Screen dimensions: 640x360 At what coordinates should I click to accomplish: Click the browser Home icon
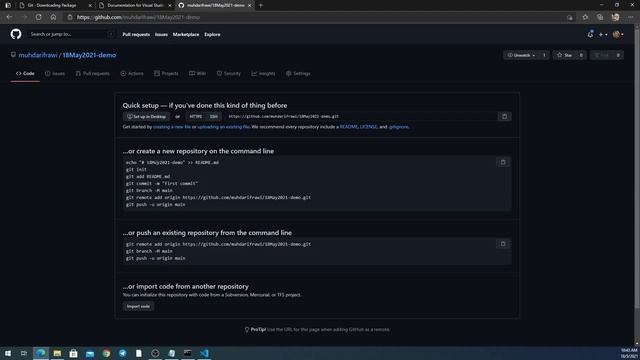coord(53,17)
